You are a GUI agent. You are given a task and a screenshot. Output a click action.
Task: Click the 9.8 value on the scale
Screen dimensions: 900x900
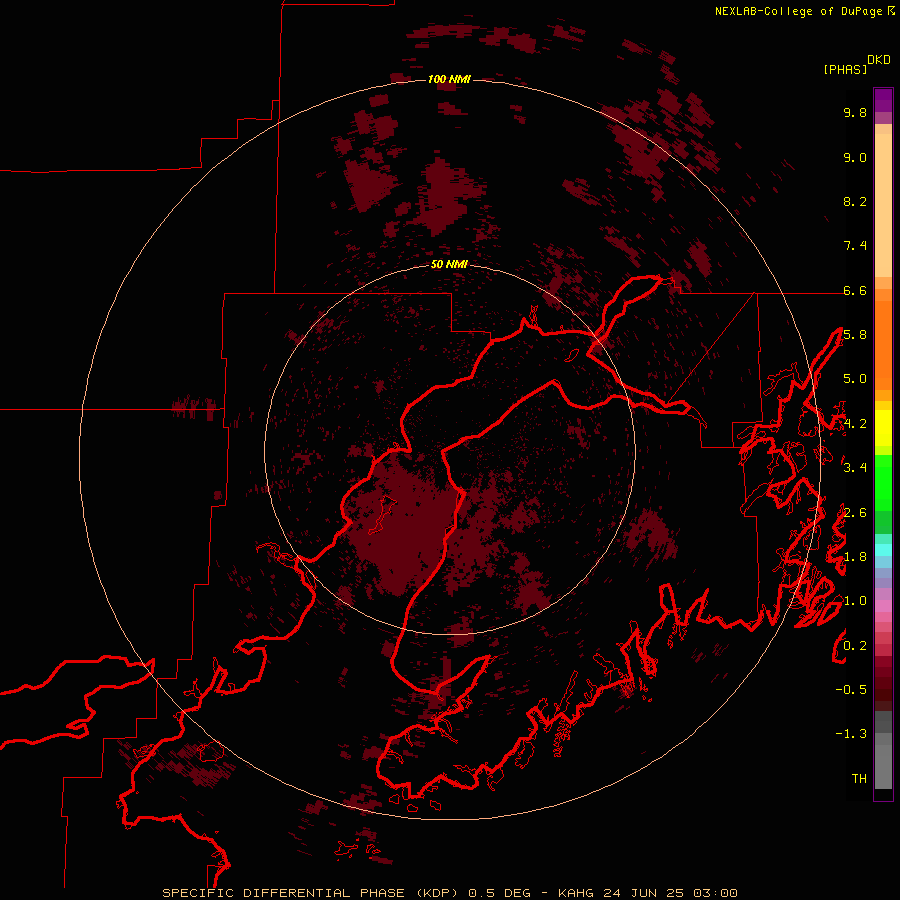tap(855, 112)
